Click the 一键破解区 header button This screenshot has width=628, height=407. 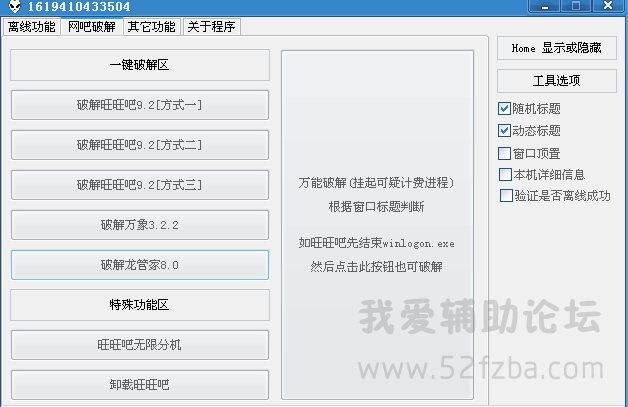tap(140, 65)
